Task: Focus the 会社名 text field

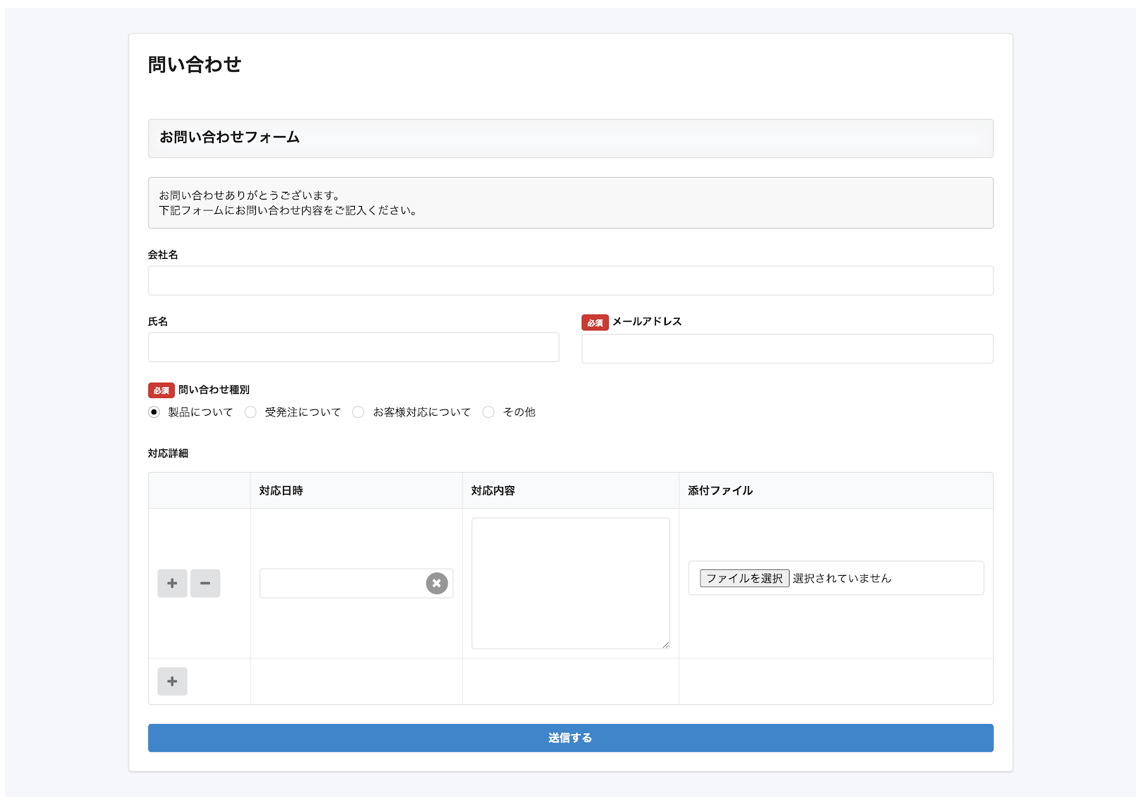Action: coord(570,281)
